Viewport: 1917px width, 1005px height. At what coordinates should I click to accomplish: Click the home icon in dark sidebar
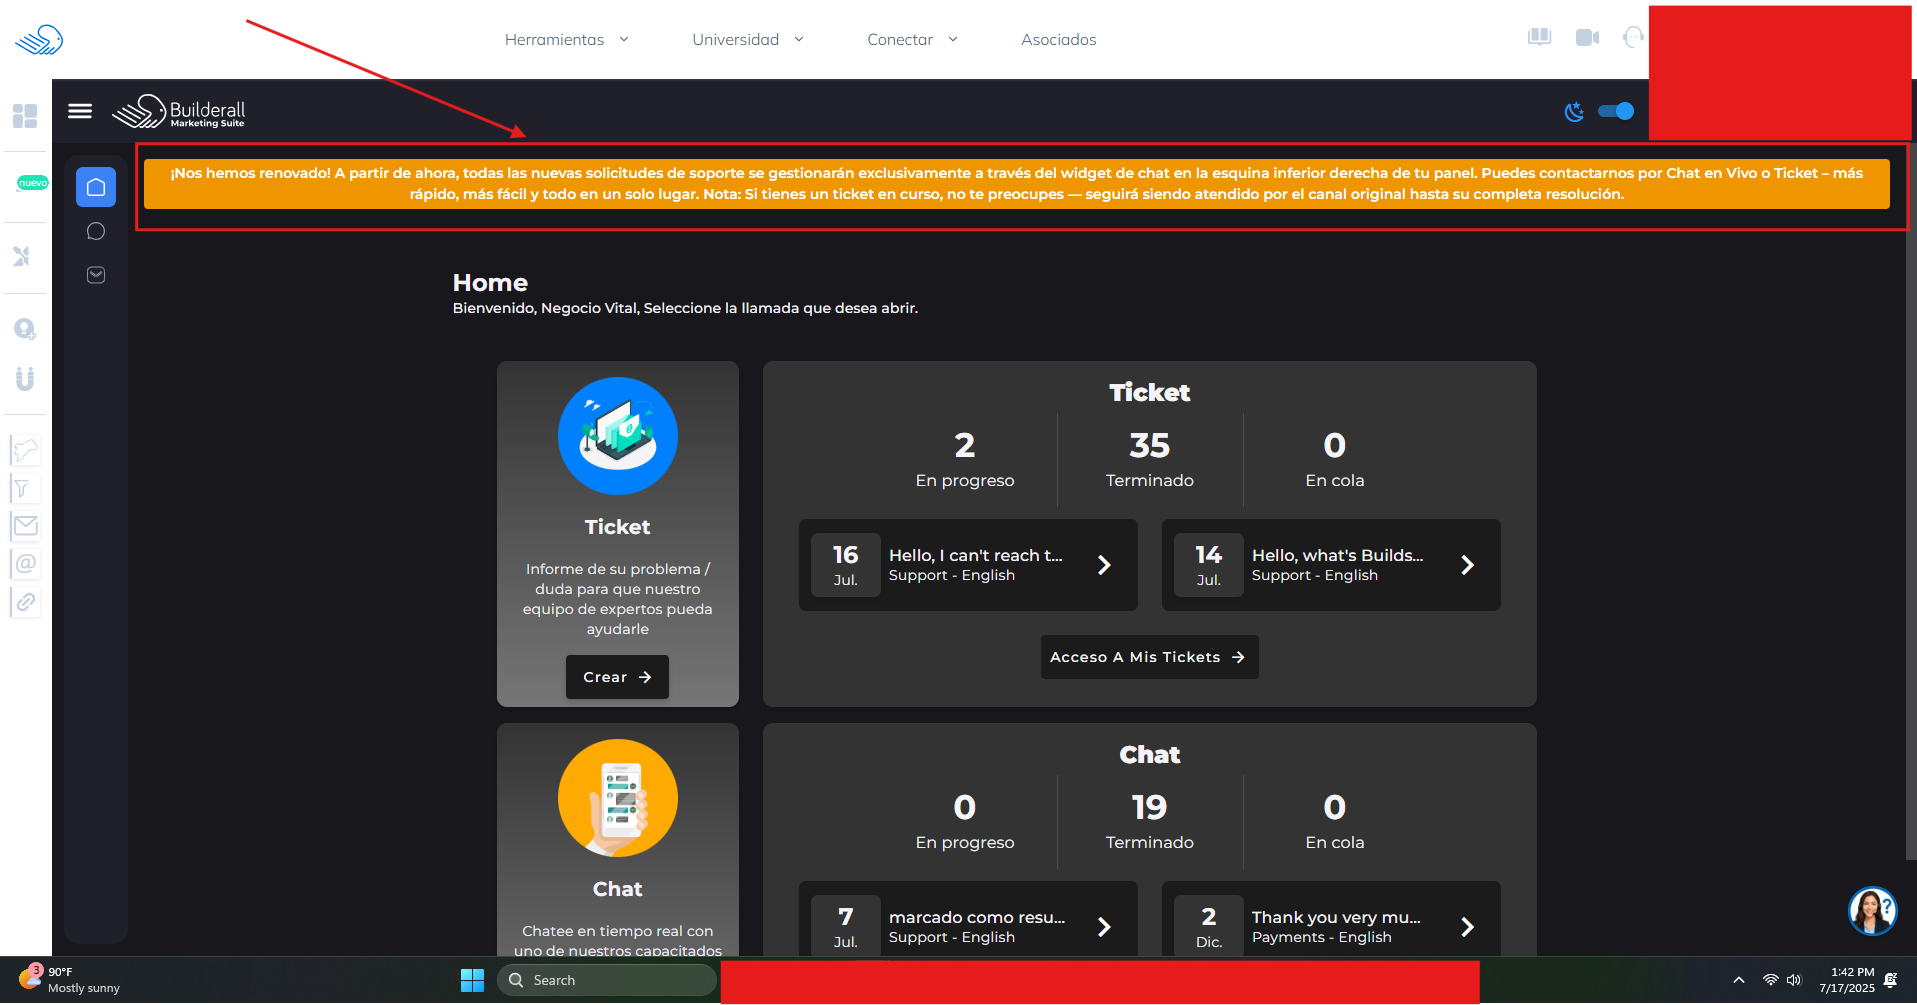click(x=96, y=187)
